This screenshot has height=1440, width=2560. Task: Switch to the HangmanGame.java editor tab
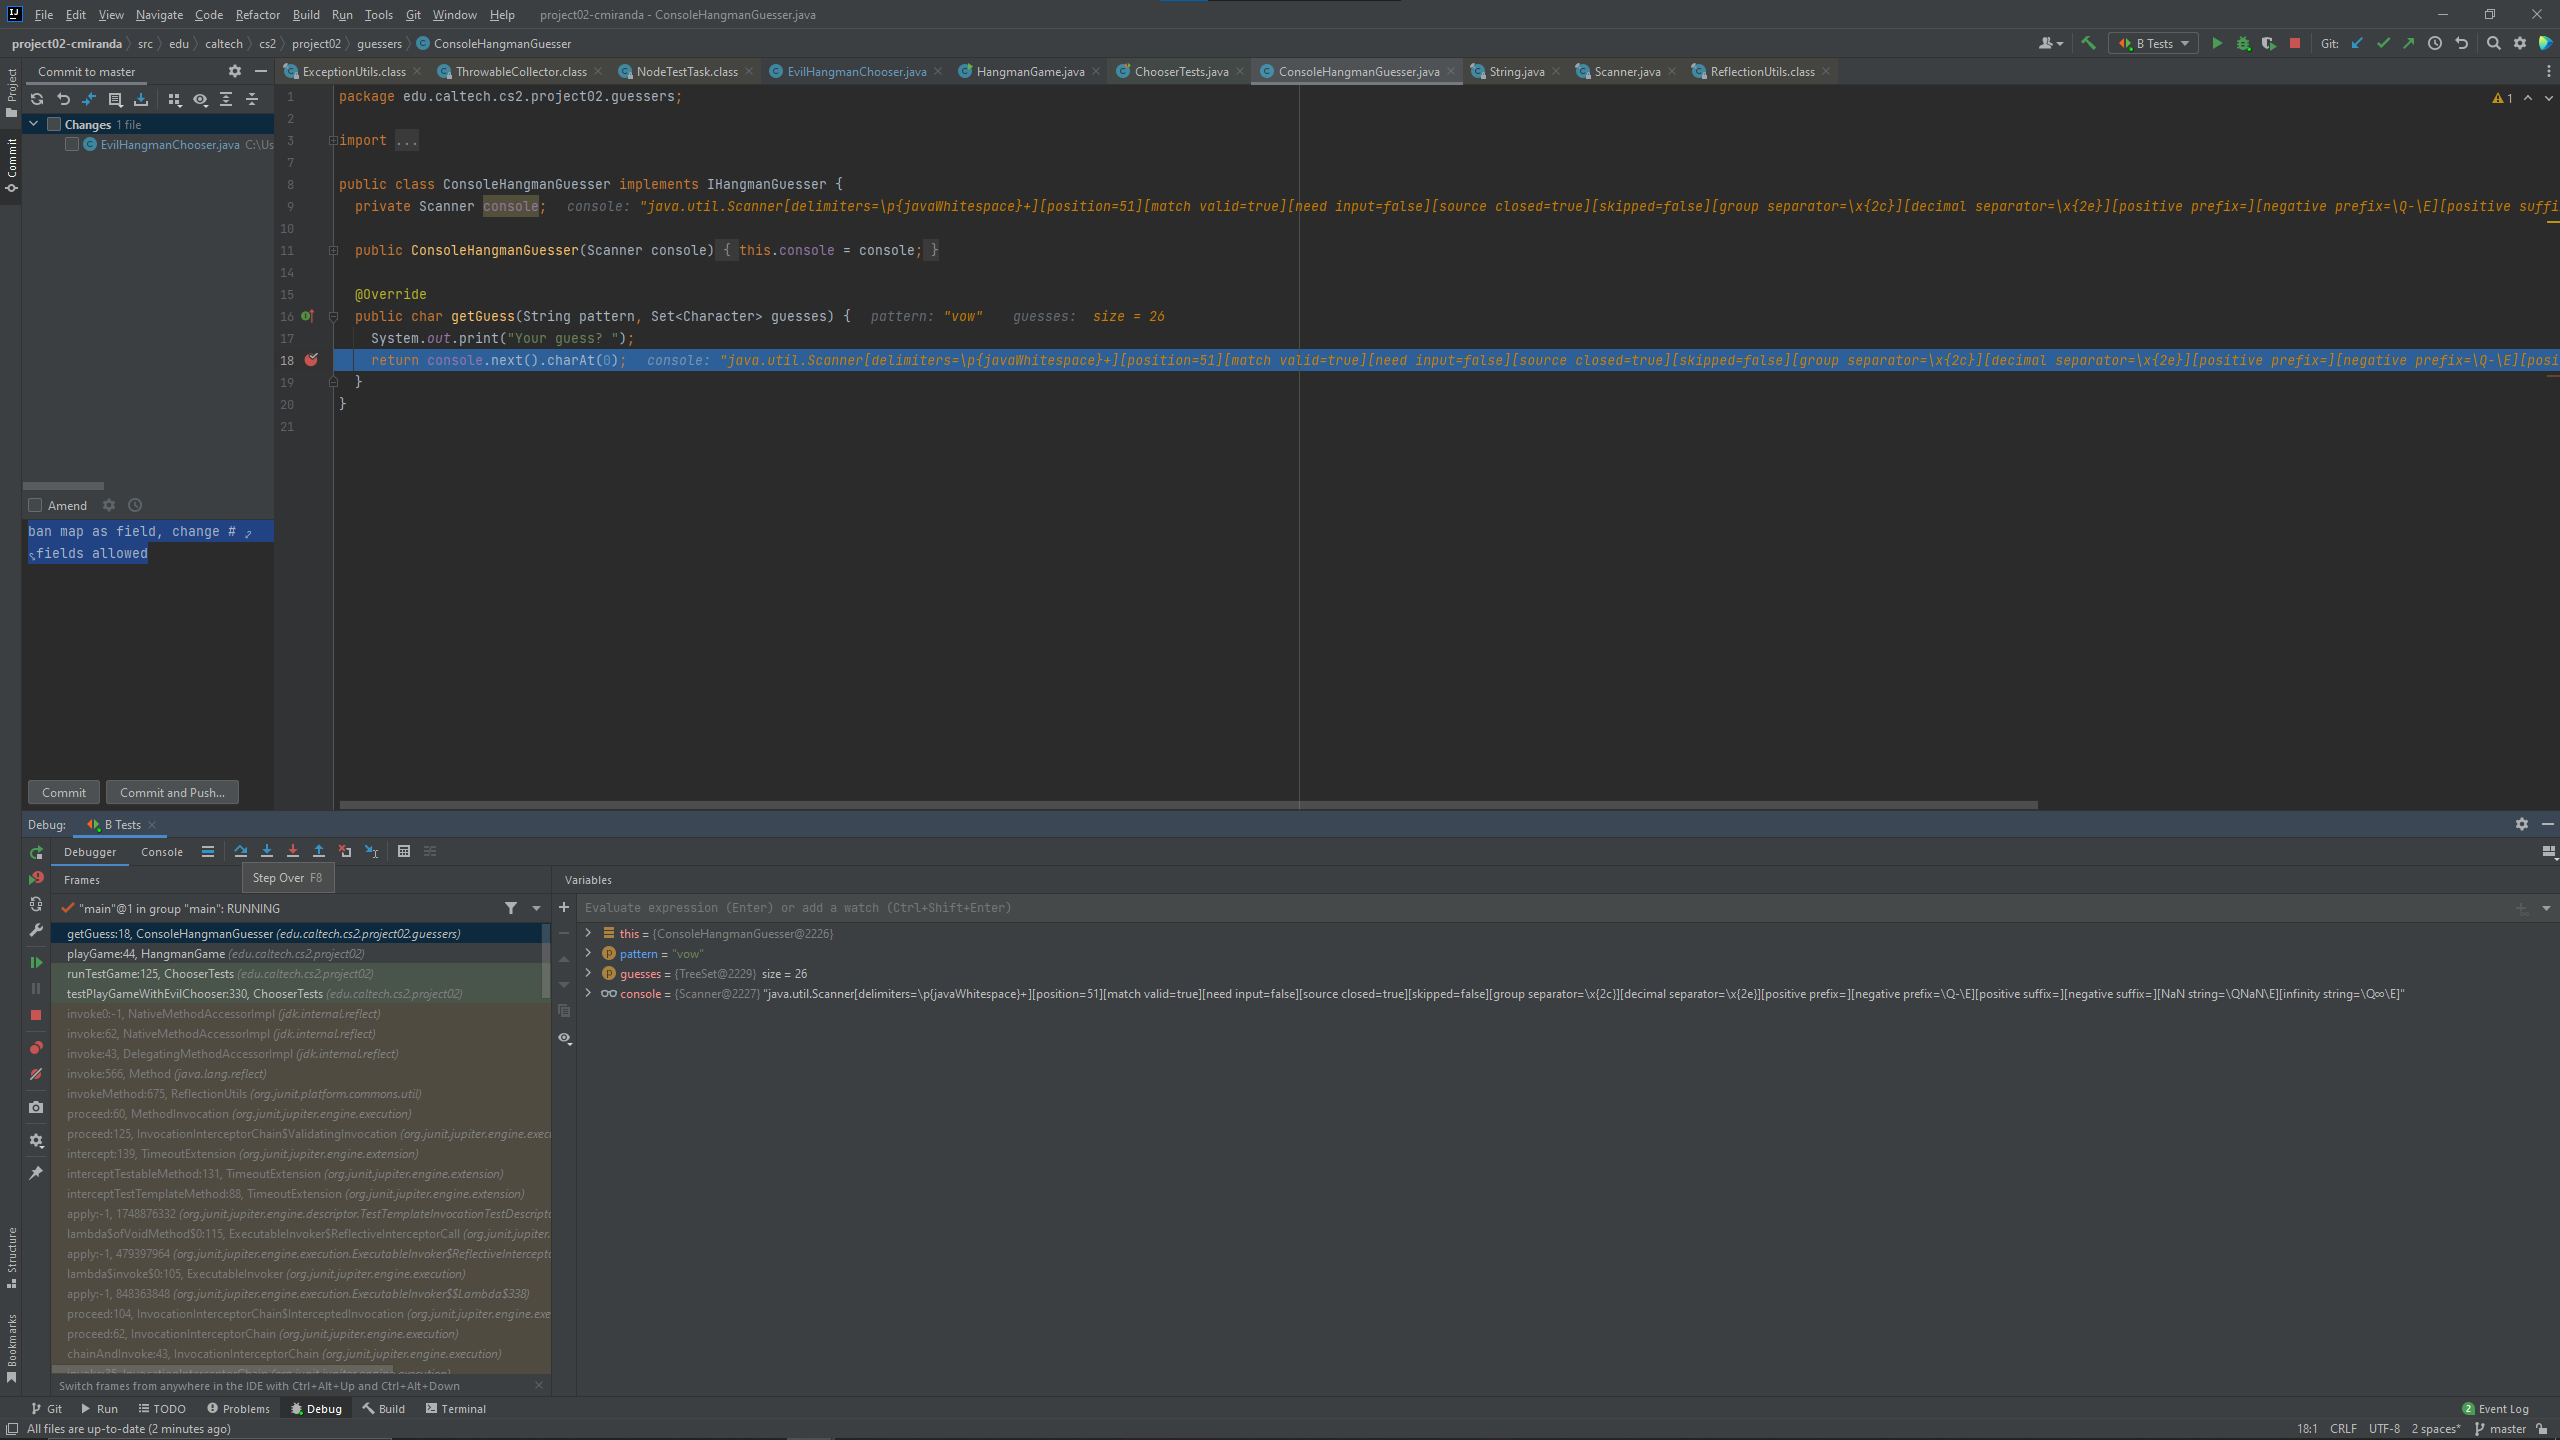point(1029,72)
